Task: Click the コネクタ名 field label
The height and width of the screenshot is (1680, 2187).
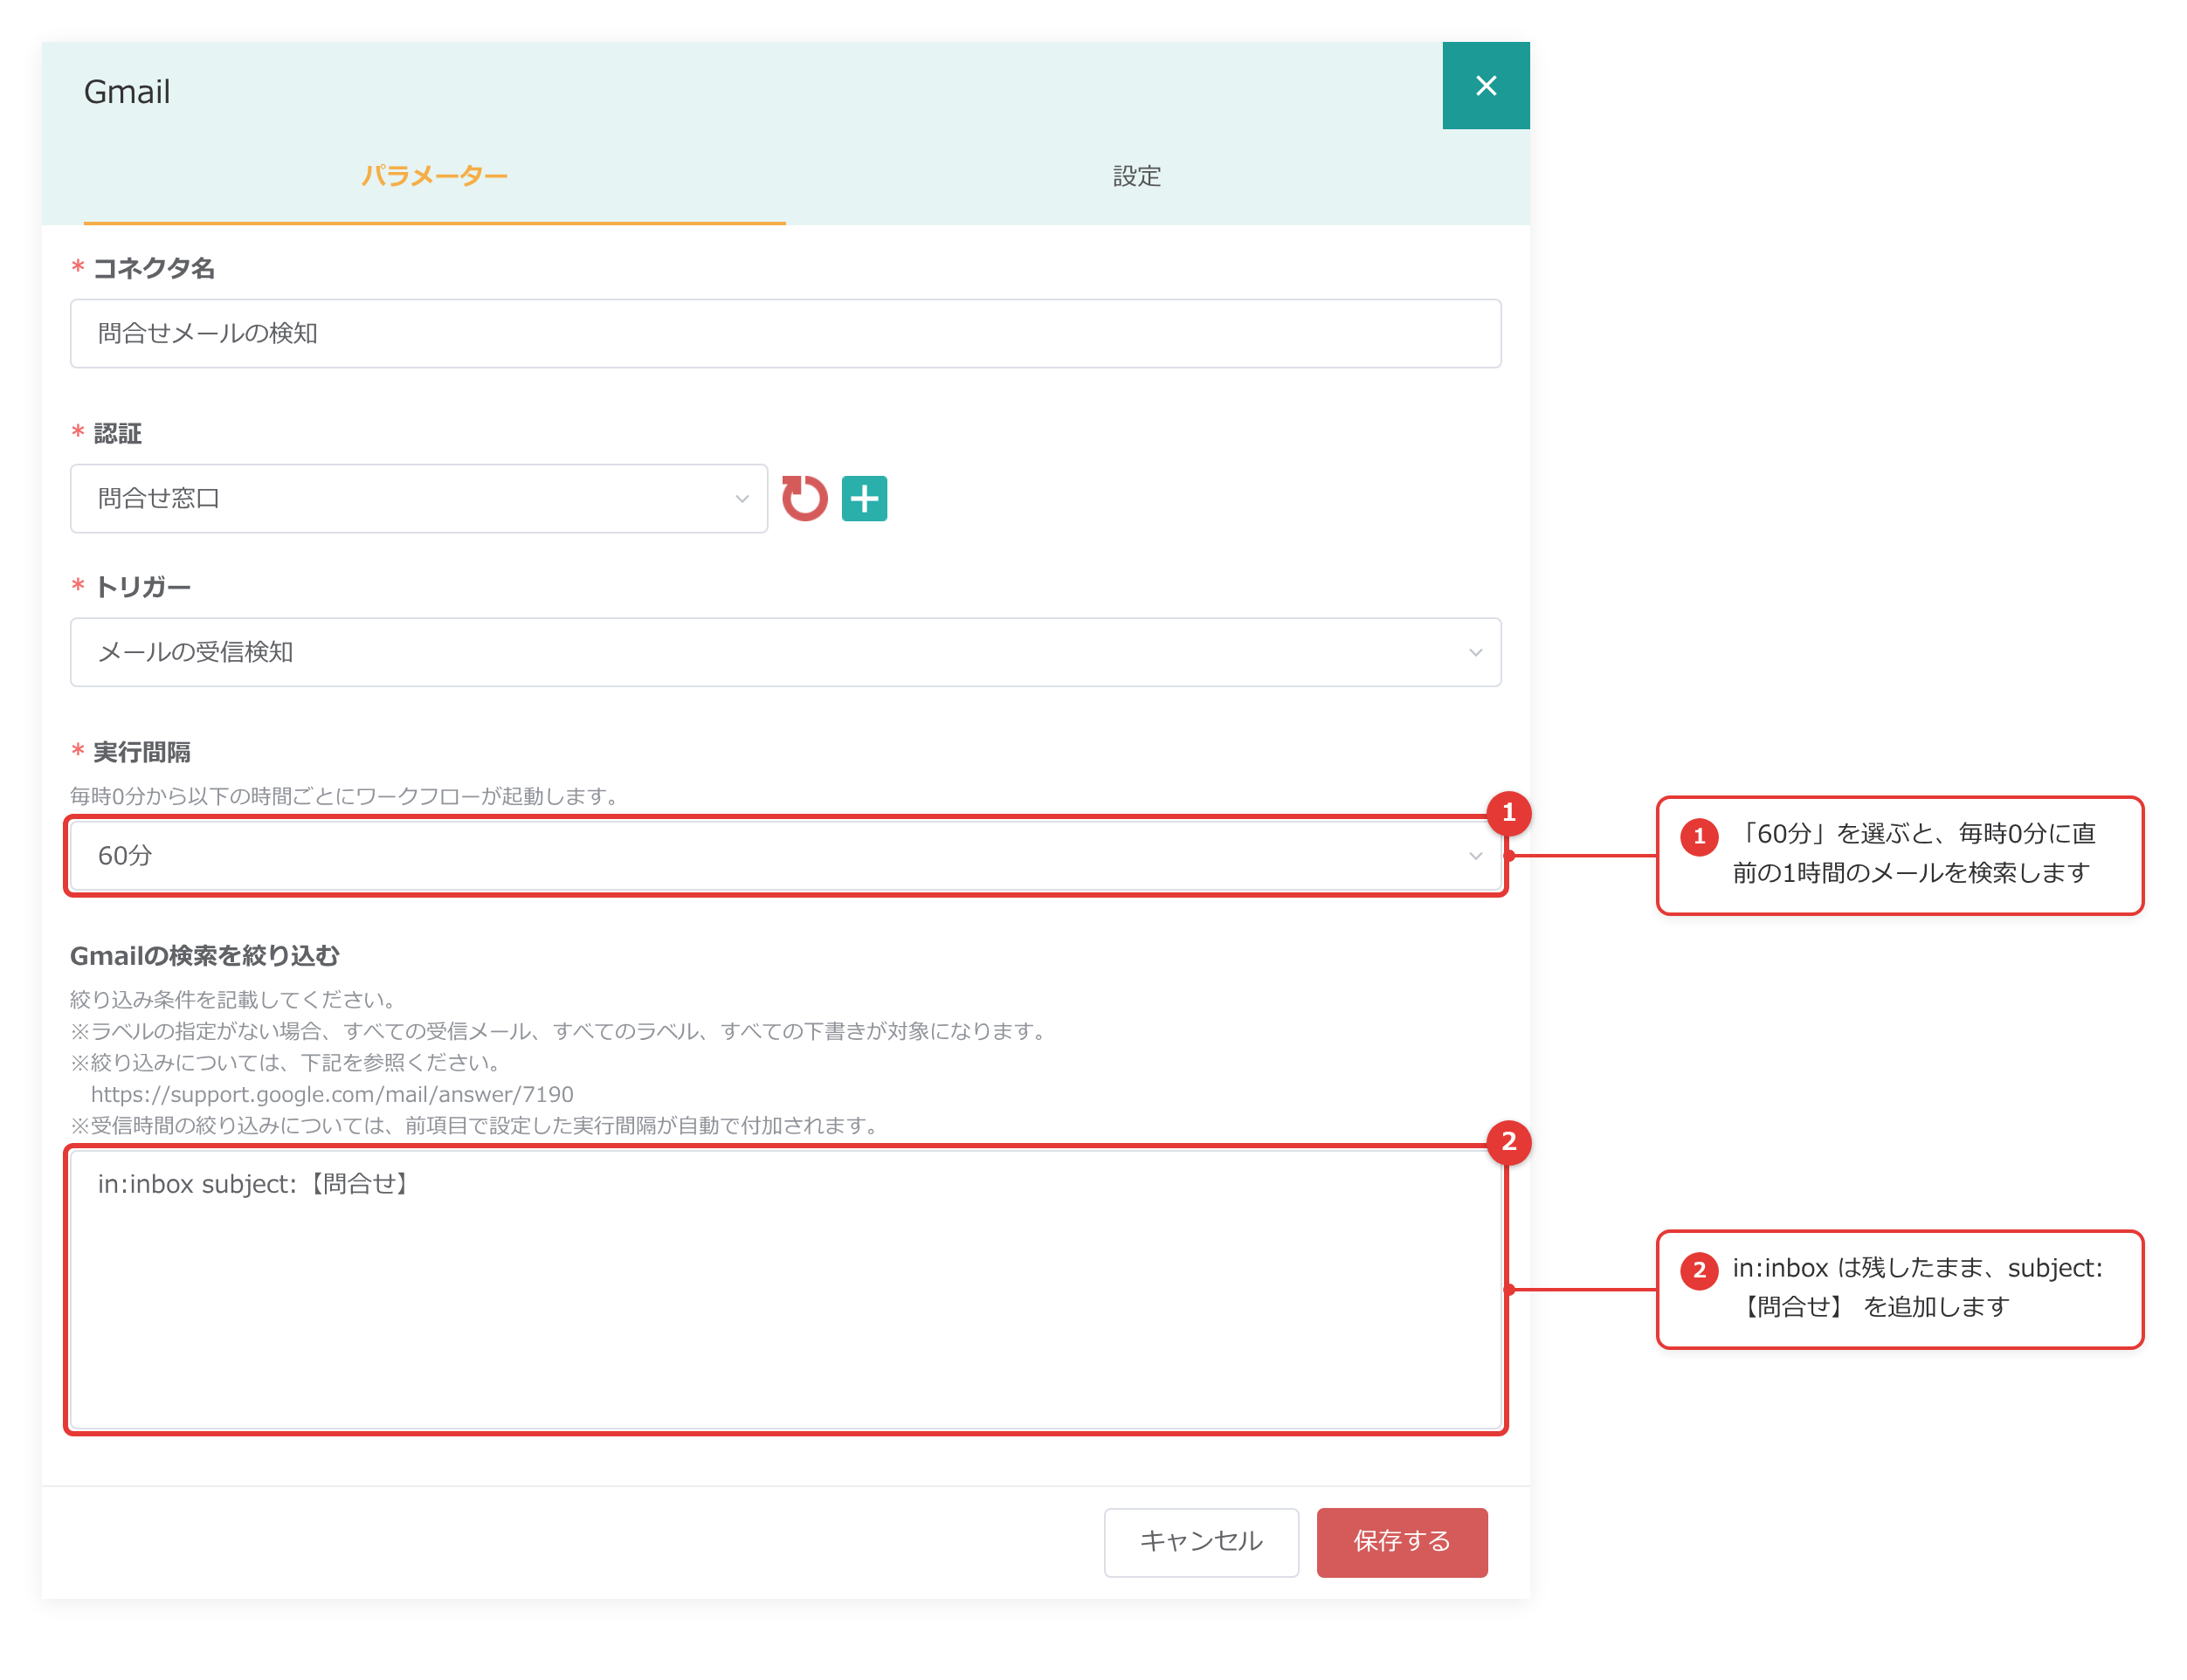Action: coord(154,268)
